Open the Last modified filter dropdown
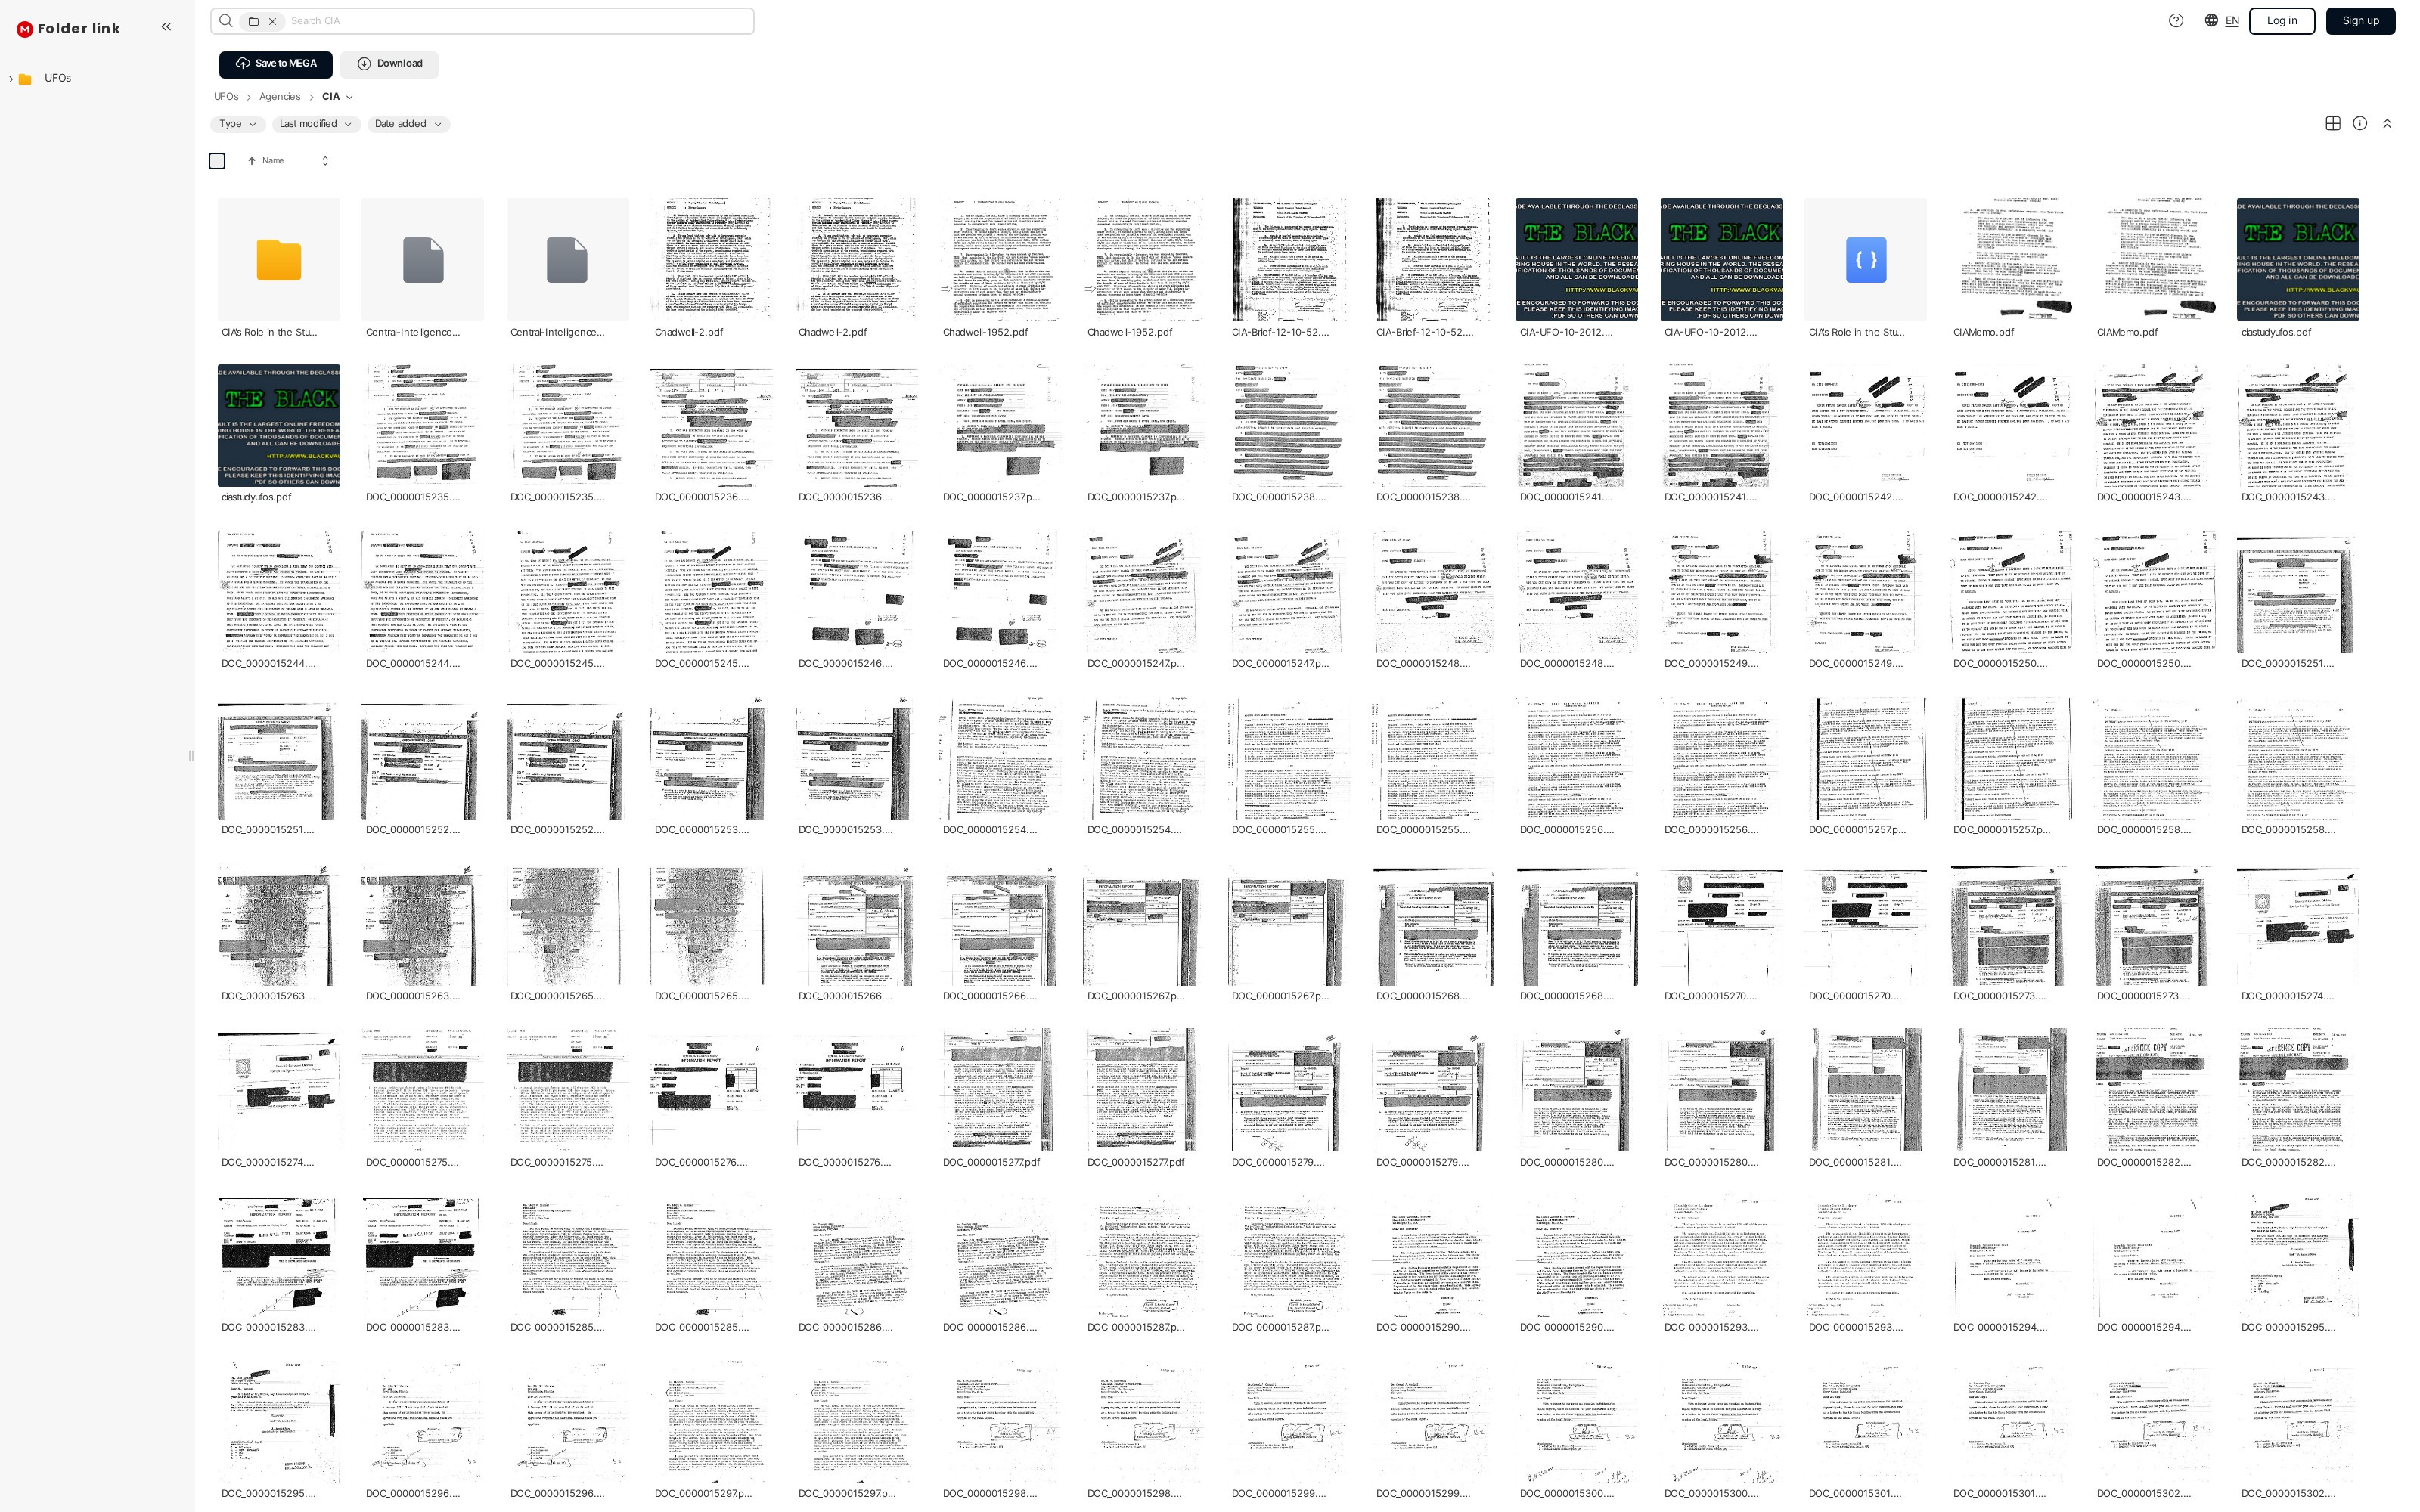 coord(315,124)
